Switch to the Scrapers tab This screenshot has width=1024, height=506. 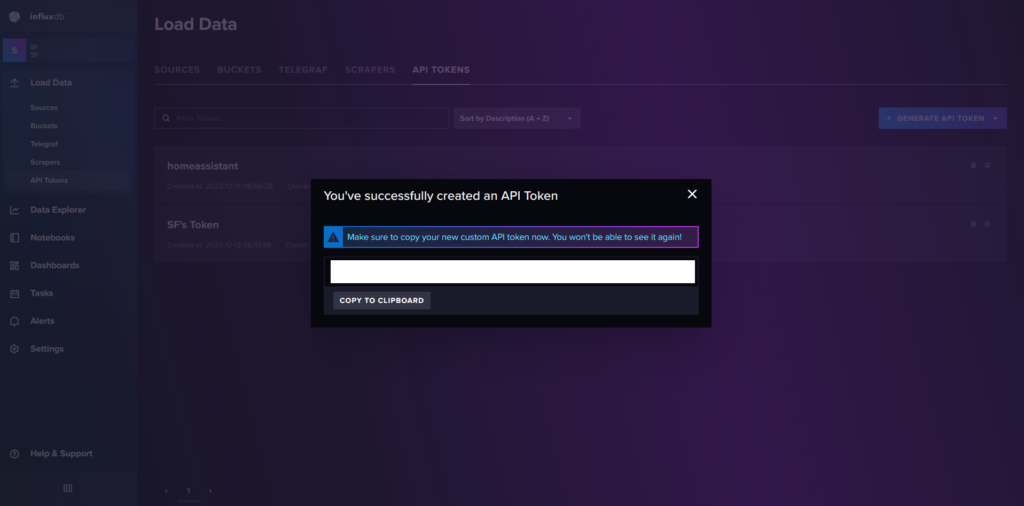(x=370, y=70)
